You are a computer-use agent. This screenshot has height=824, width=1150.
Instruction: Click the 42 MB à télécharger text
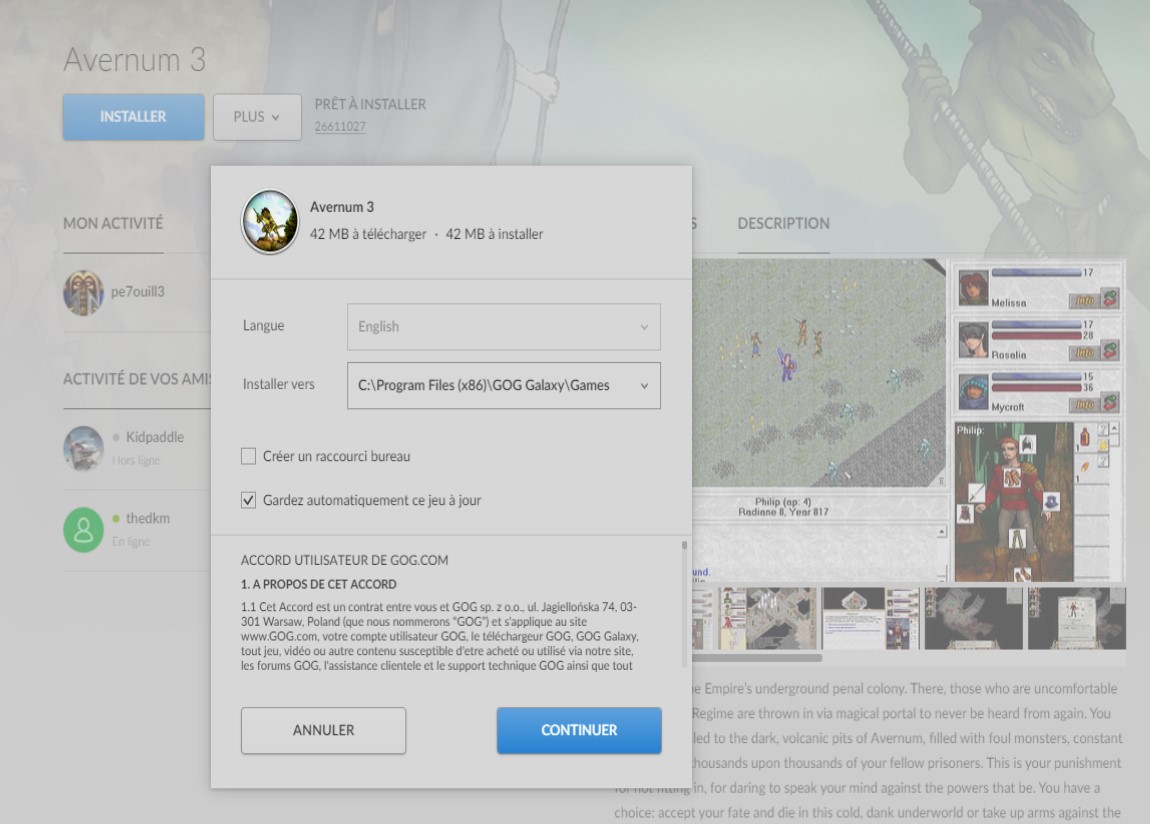(368, 234)
